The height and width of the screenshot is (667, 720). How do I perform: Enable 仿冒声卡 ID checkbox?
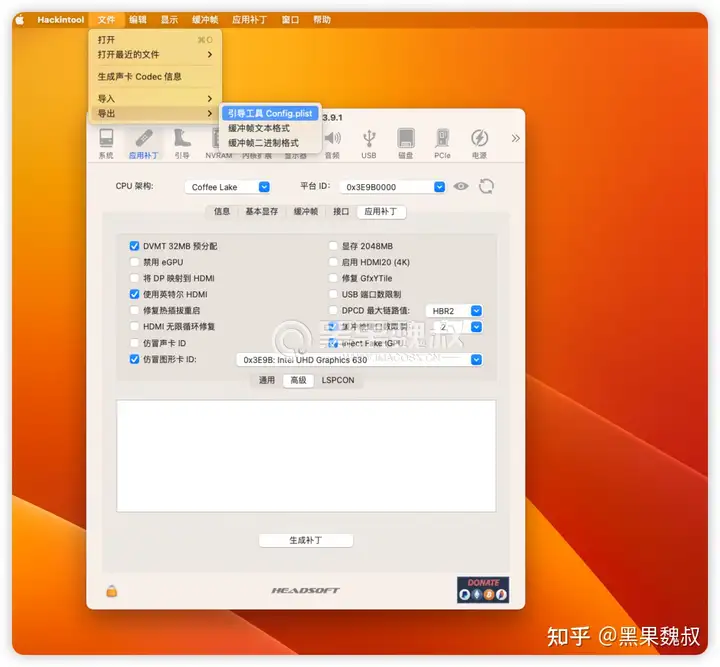[x=134, y=343]
